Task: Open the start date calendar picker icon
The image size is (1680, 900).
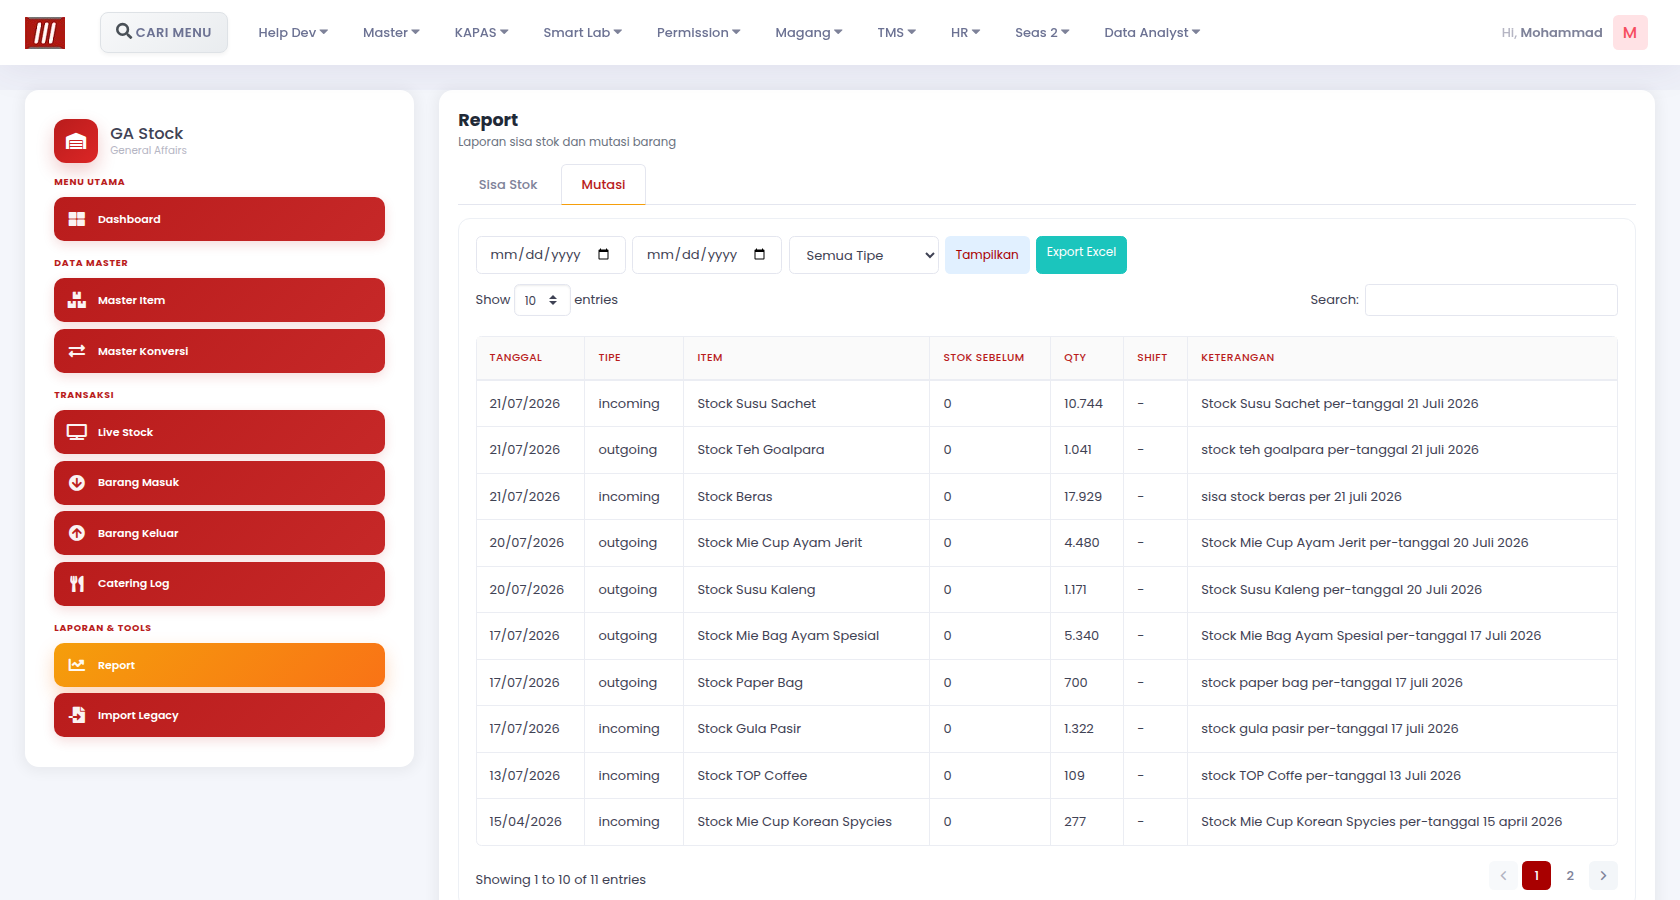Action: coord(603,254)
